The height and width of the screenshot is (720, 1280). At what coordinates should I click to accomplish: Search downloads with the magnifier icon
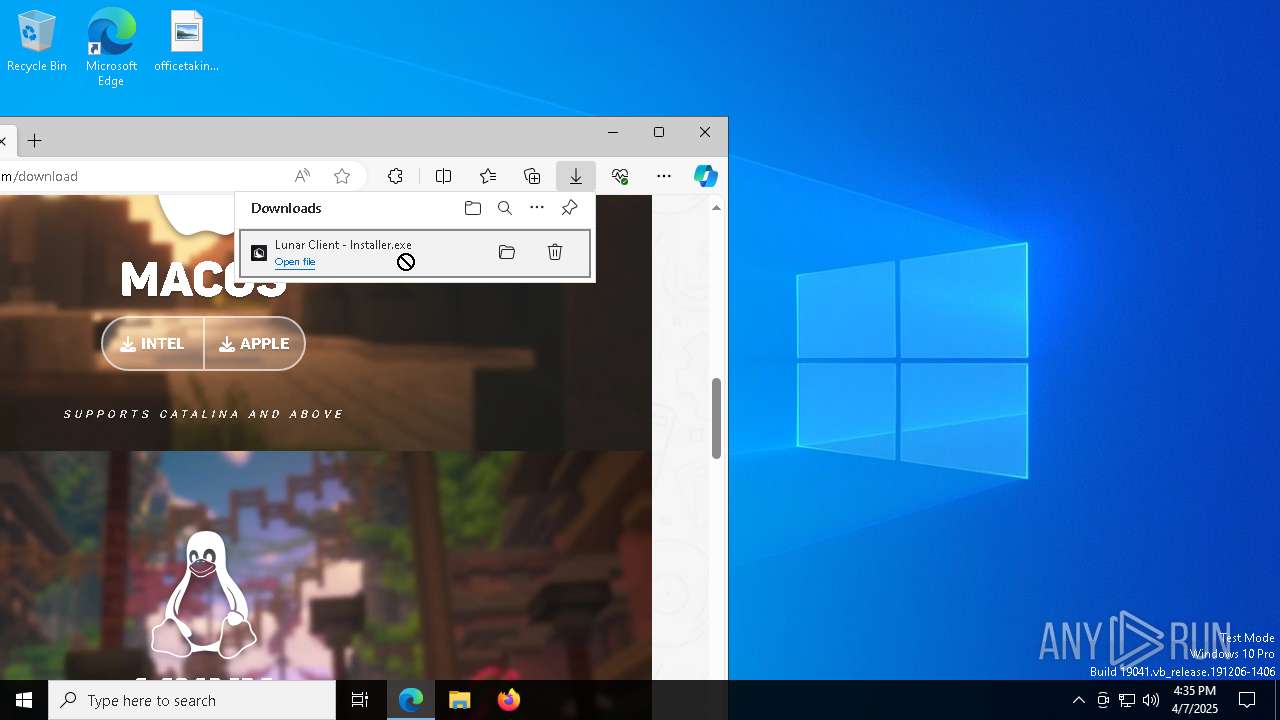pyautogui.click(x=505, y=208)
